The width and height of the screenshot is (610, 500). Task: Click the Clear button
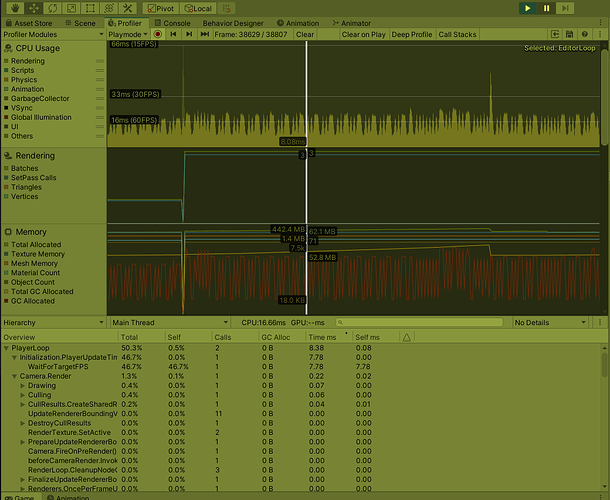305,34
